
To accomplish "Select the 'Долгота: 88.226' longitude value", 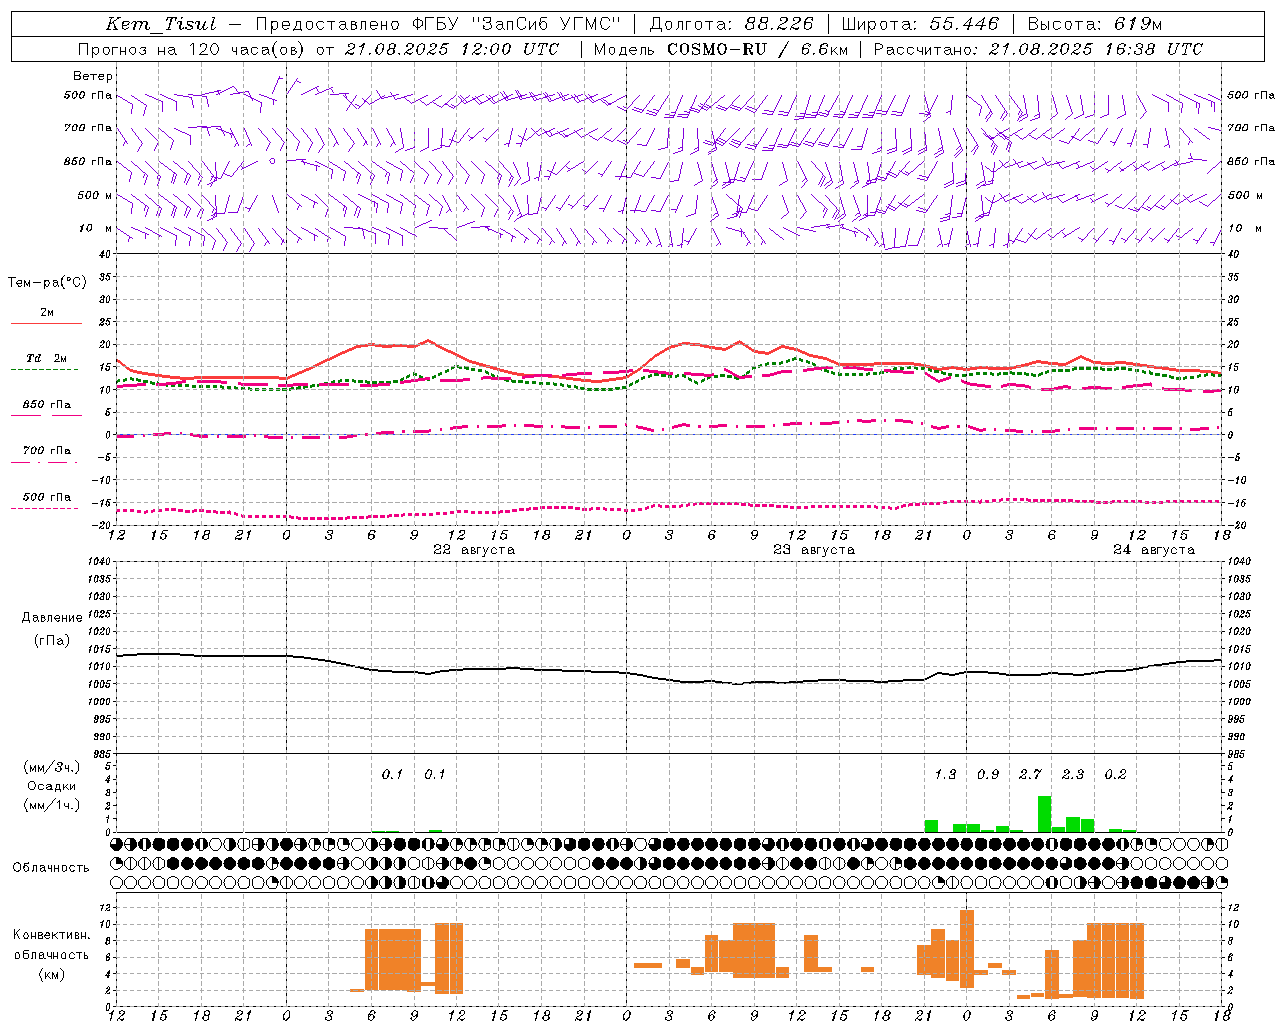I will (731, 24).
